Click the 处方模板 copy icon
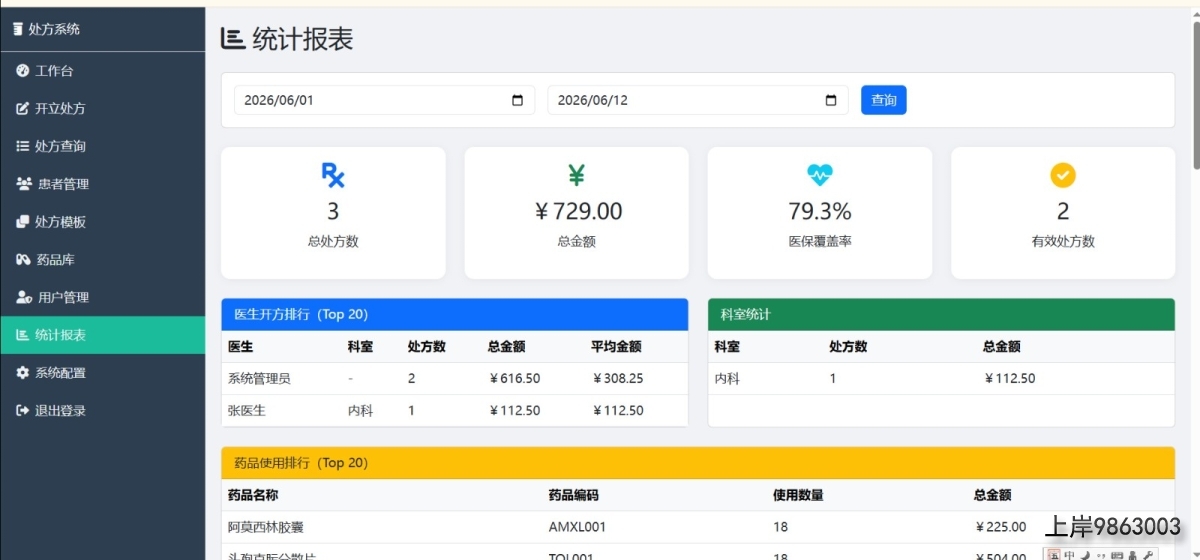Viewport: 1200px width, 560px height. (23, 221)
